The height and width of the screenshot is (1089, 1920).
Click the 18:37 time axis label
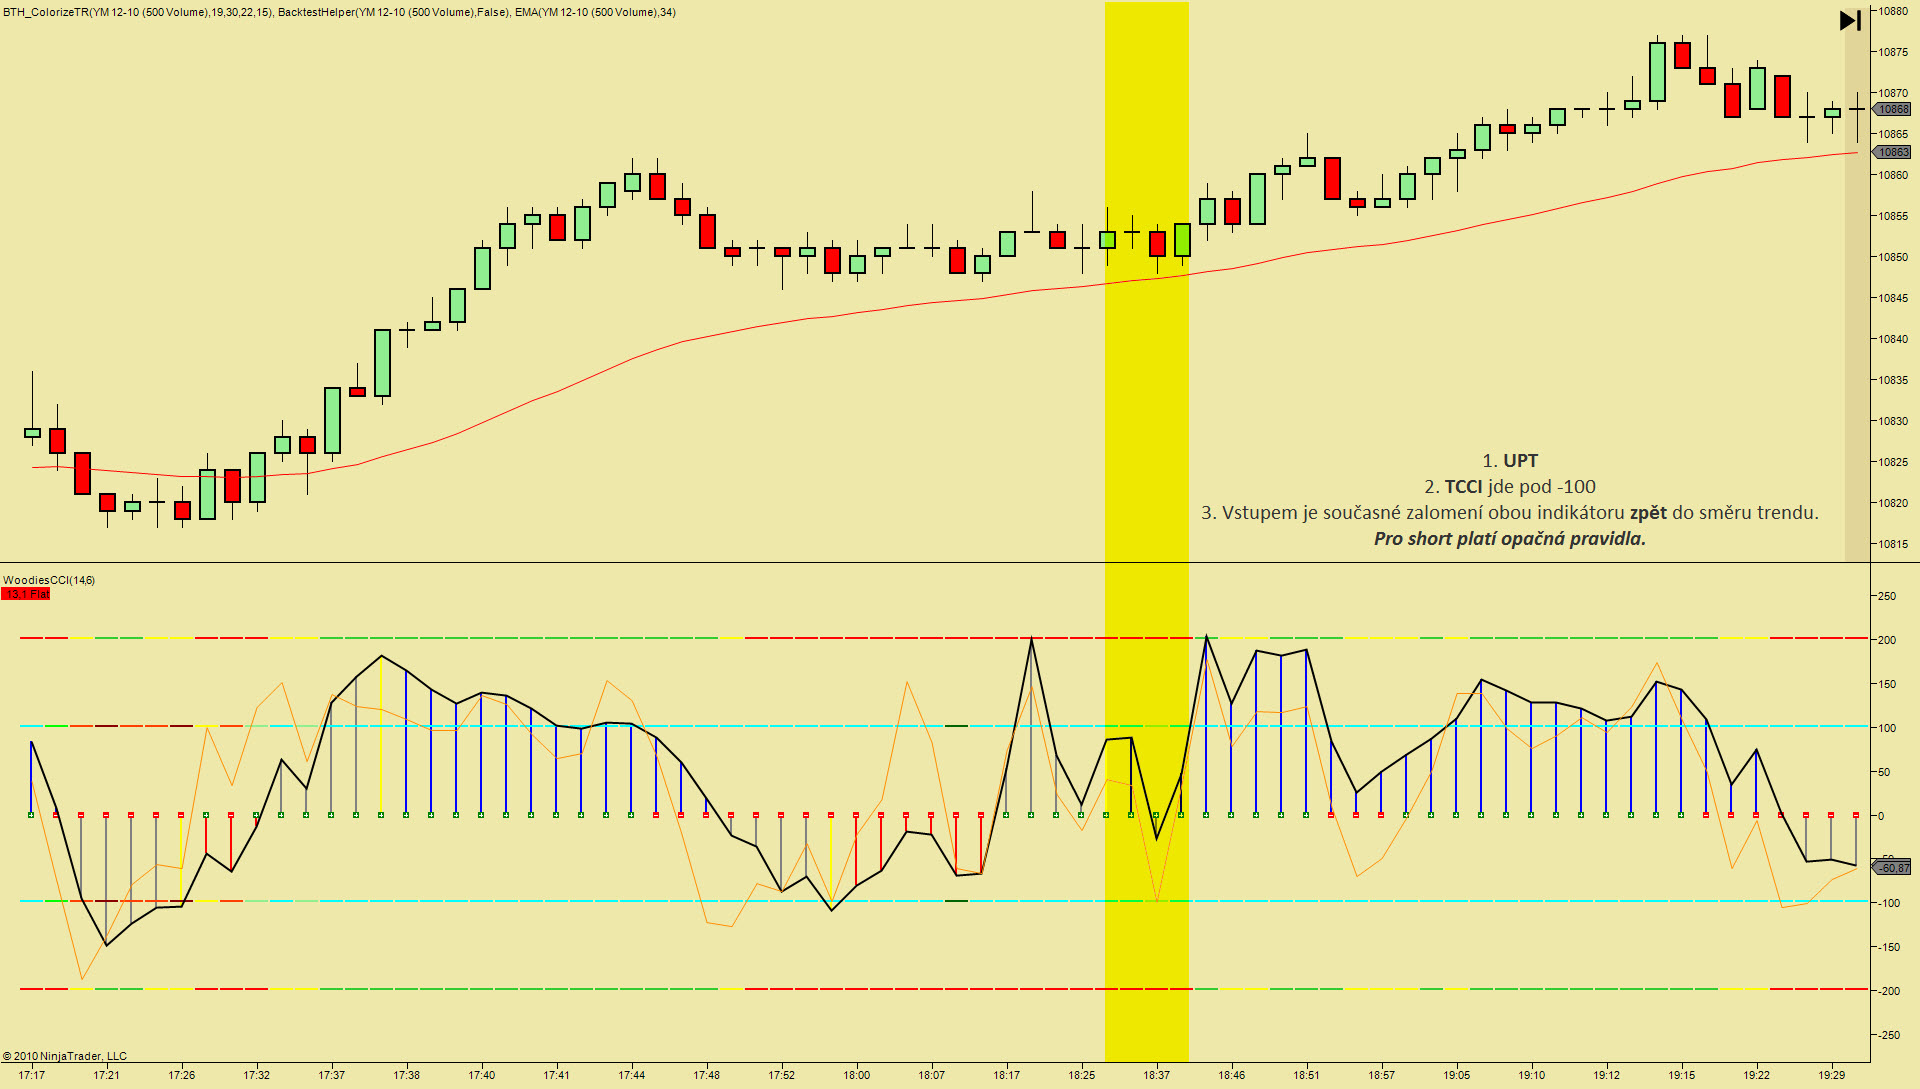pyautogui.click(x=1156, y=1075)
